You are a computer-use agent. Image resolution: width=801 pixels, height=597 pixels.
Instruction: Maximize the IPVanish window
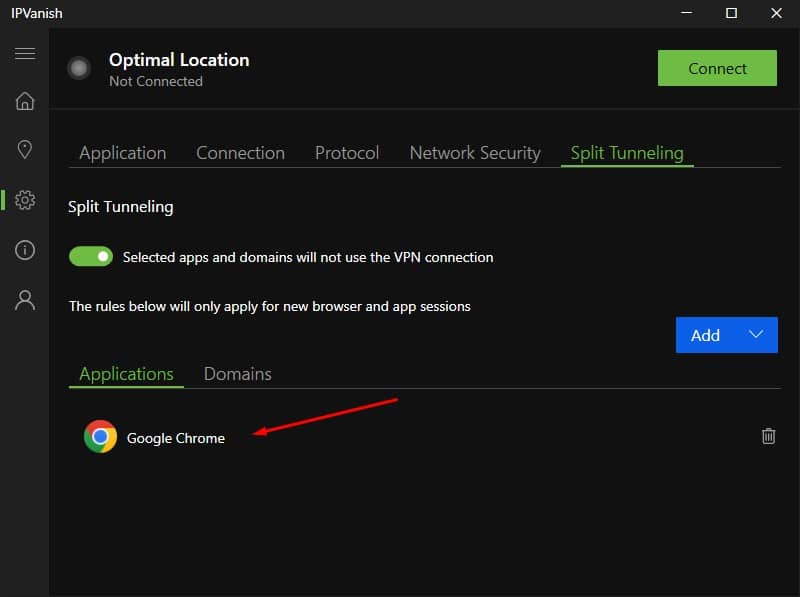pyautogui.click(x=732, y=13)
